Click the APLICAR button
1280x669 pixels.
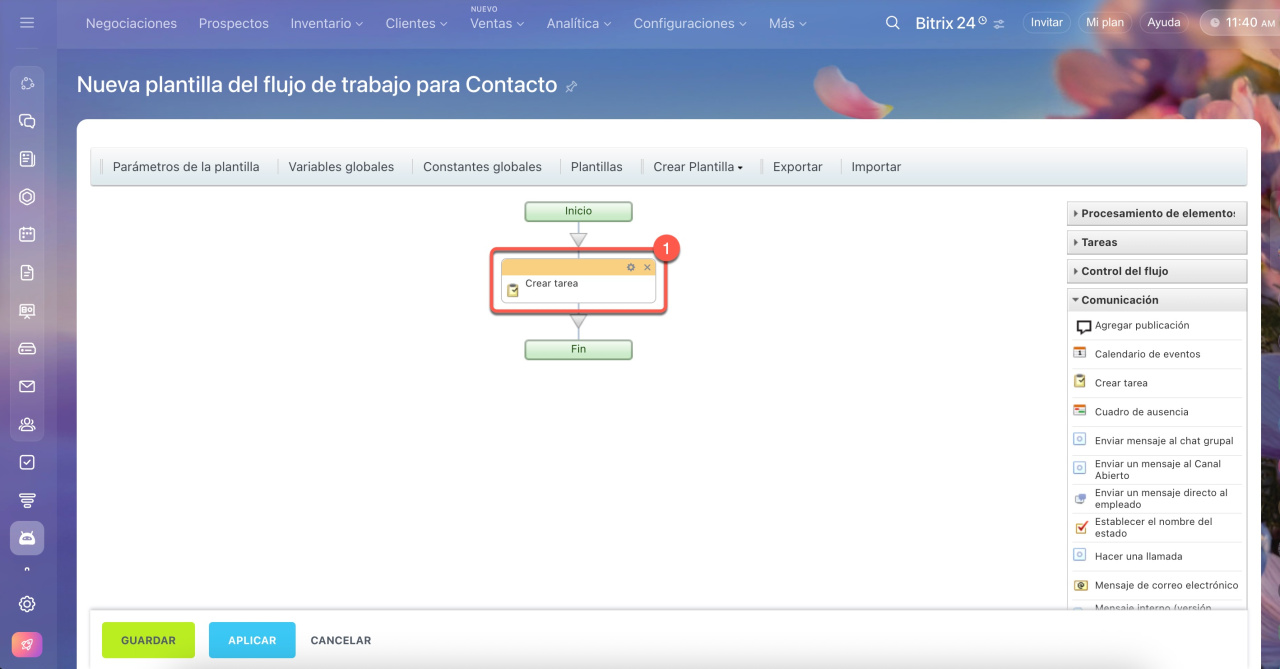252,640
